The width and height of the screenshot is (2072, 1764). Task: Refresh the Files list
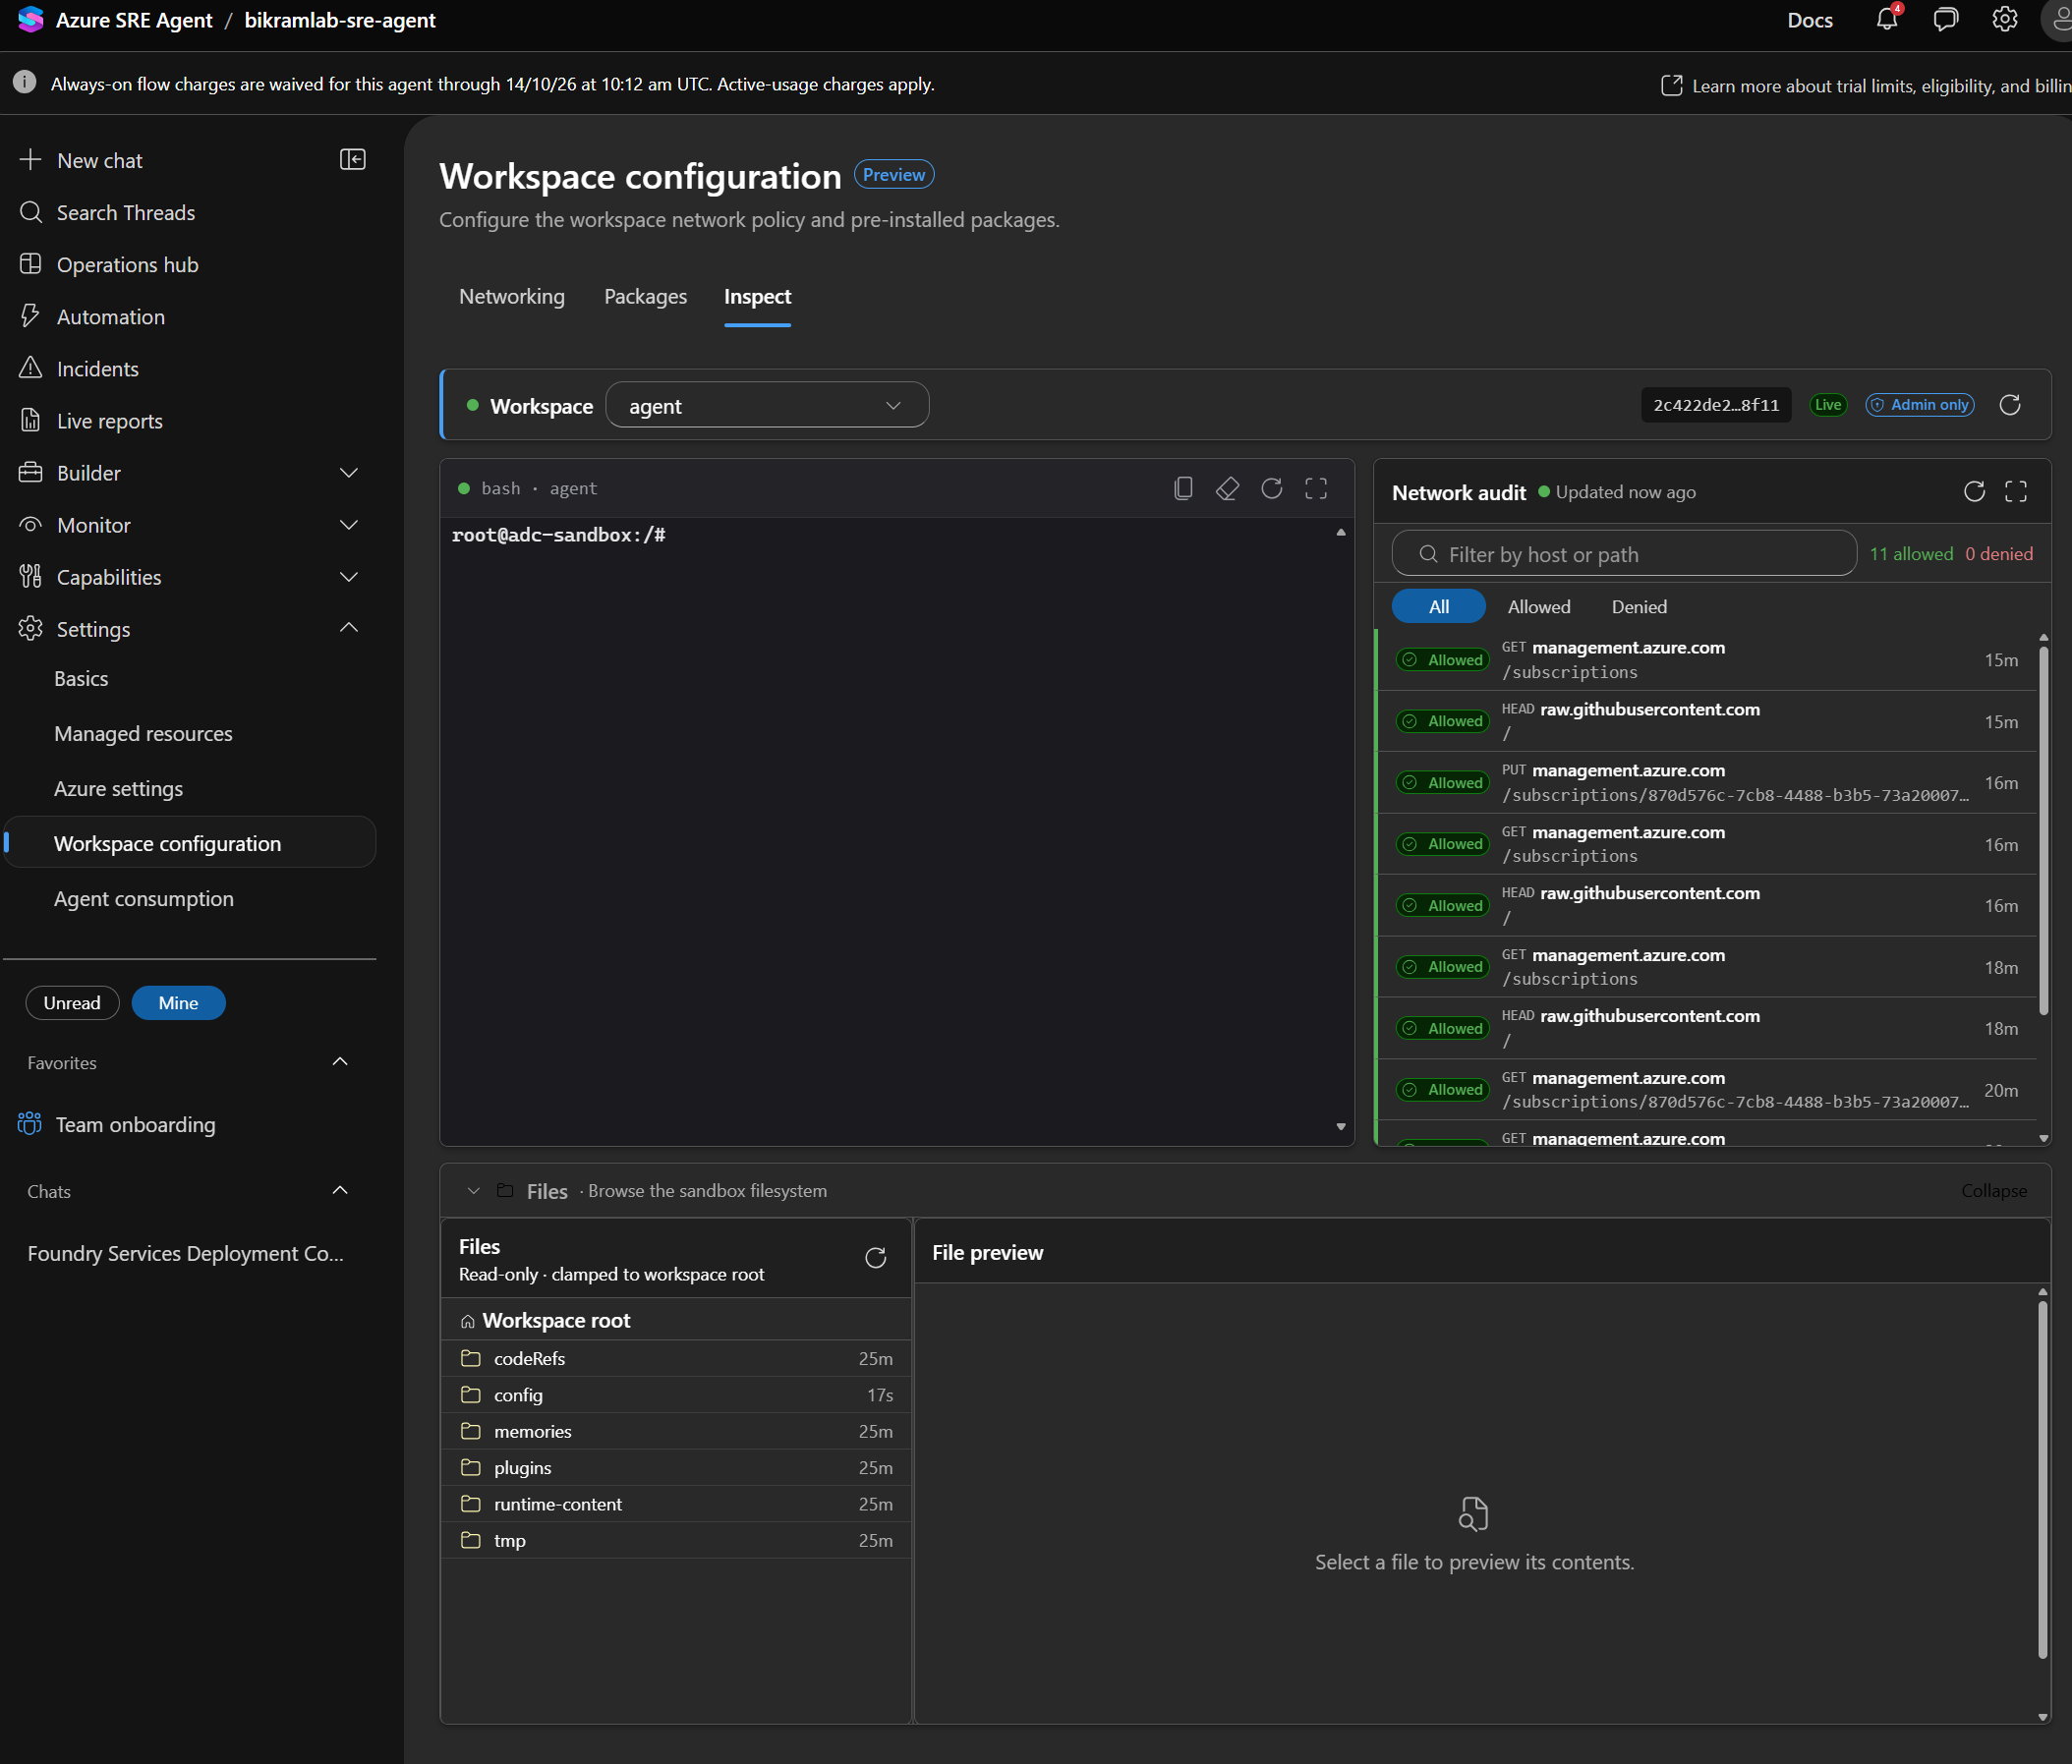[x=876, y=1258]
